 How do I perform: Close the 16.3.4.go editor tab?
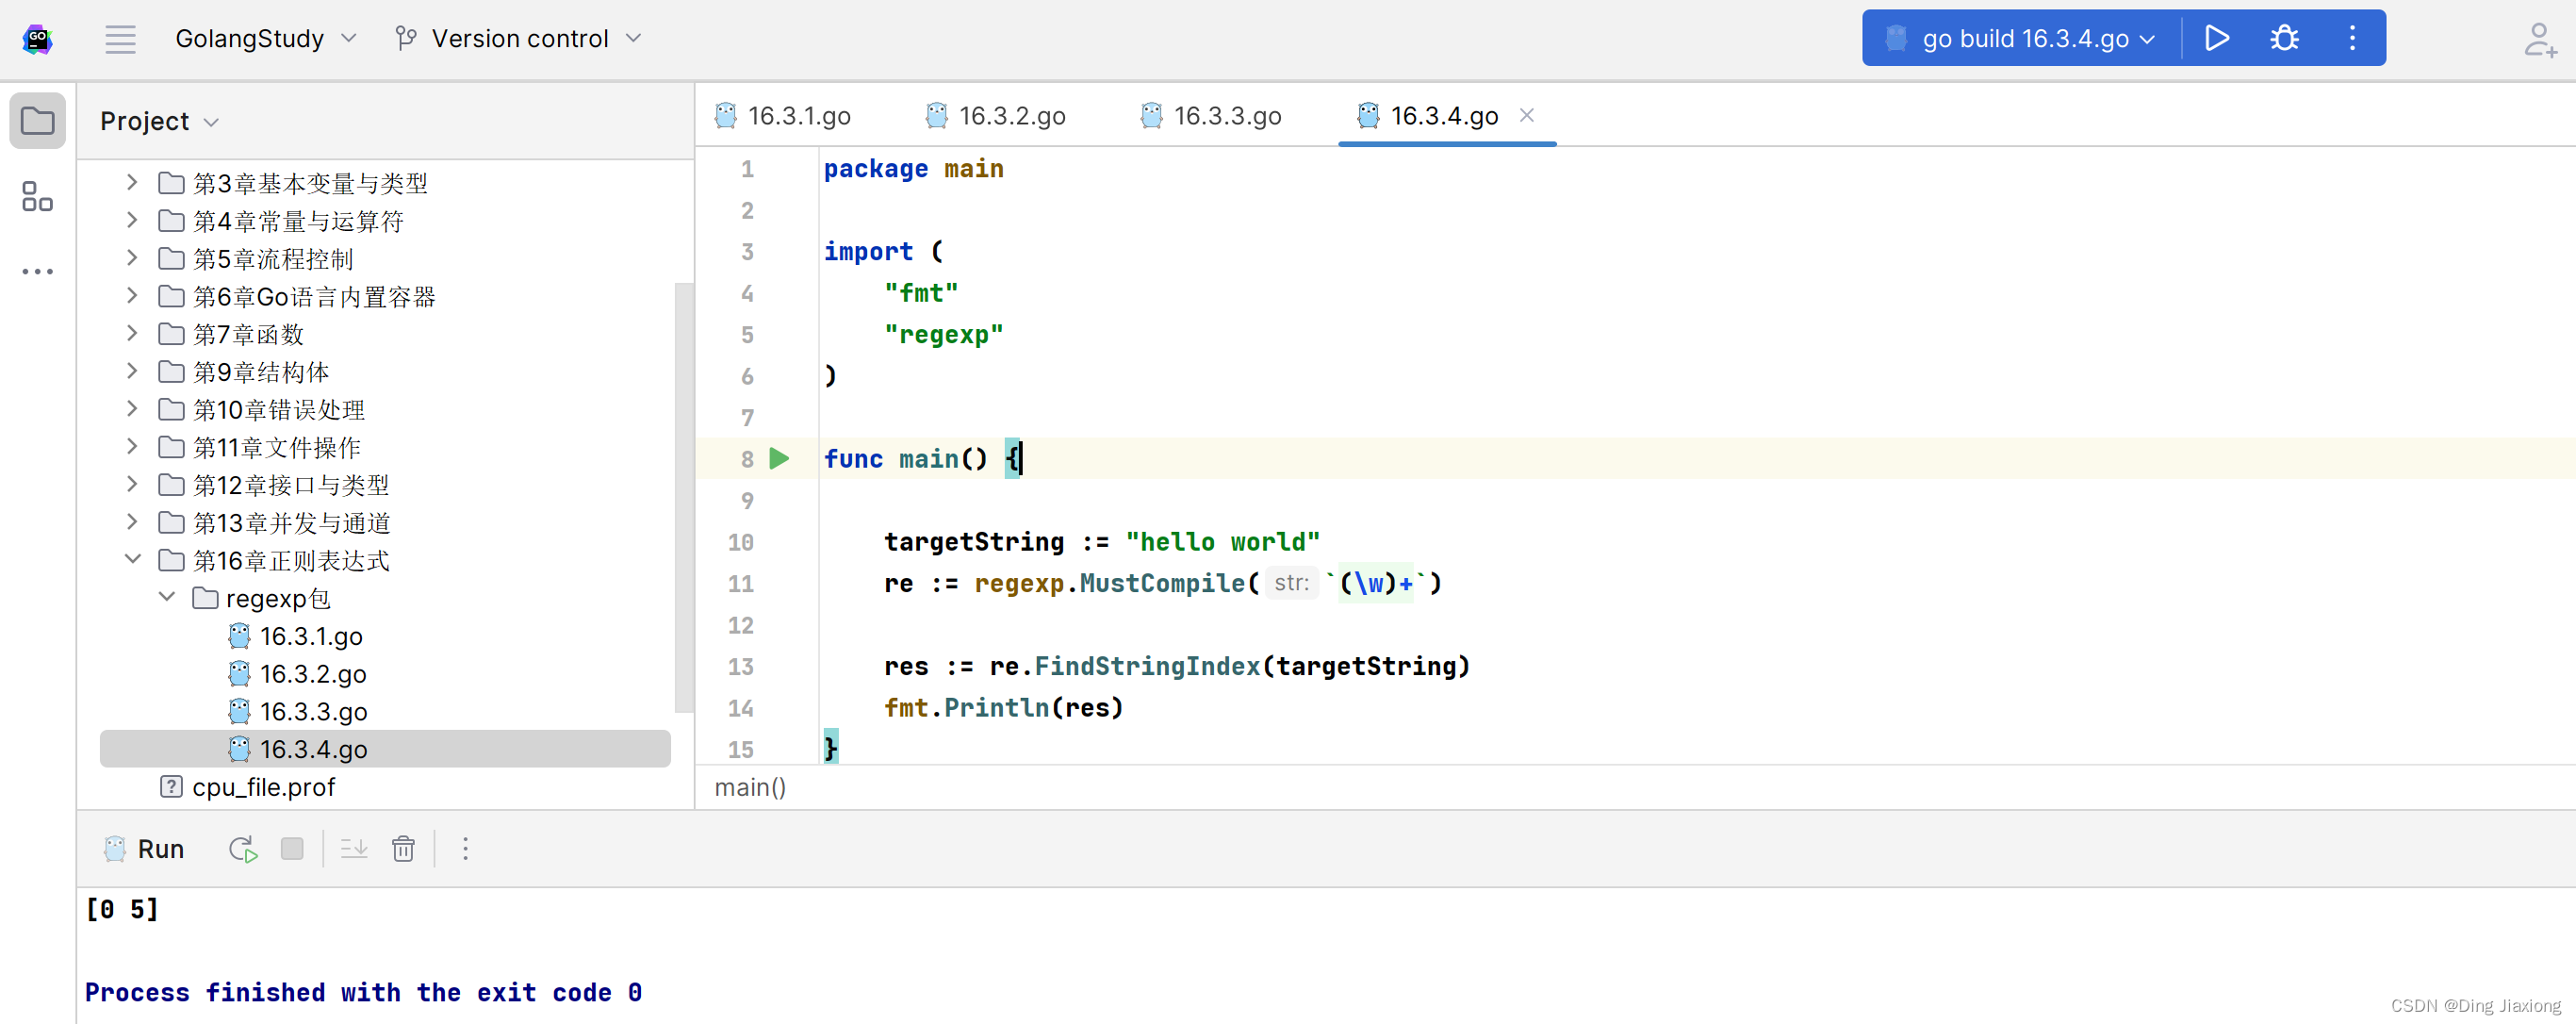pyautogui.click(x=1527, y=115)
